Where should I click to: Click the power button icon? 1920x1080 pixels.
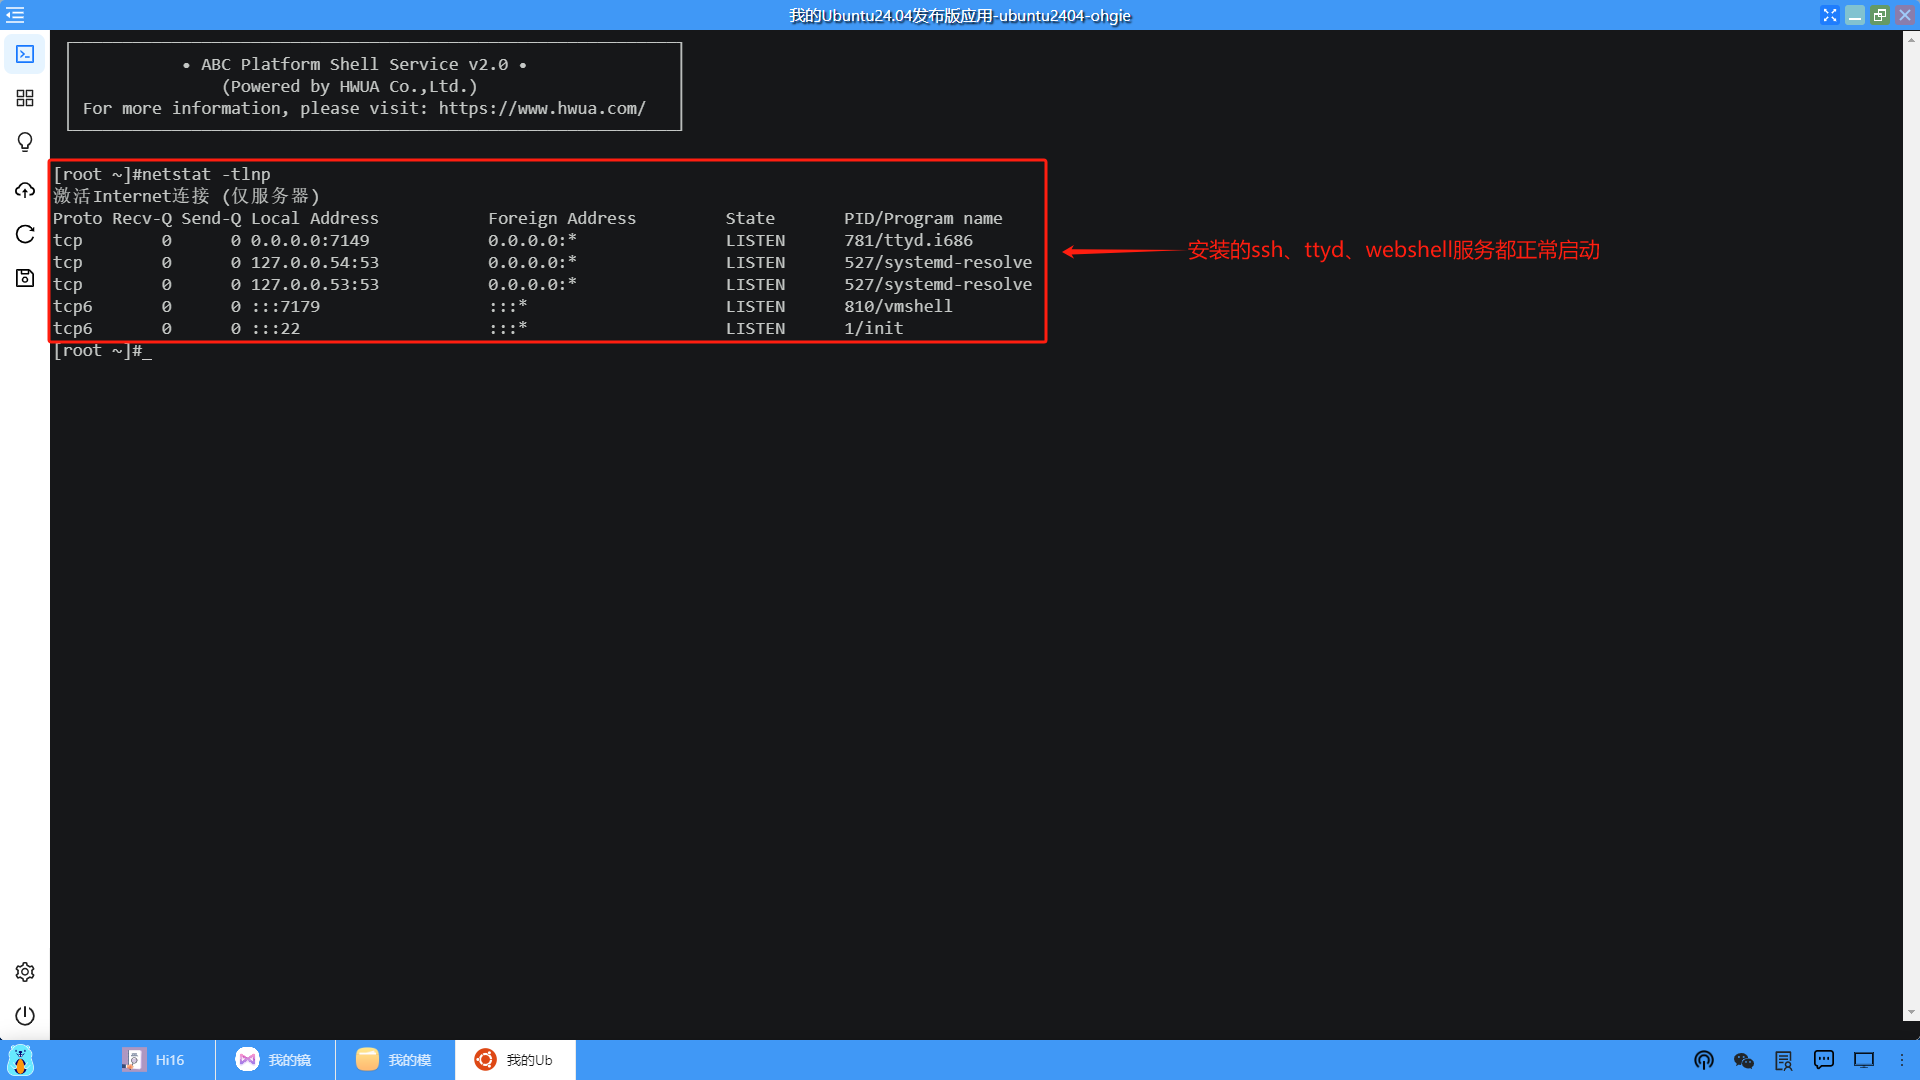pos(25,1016)
